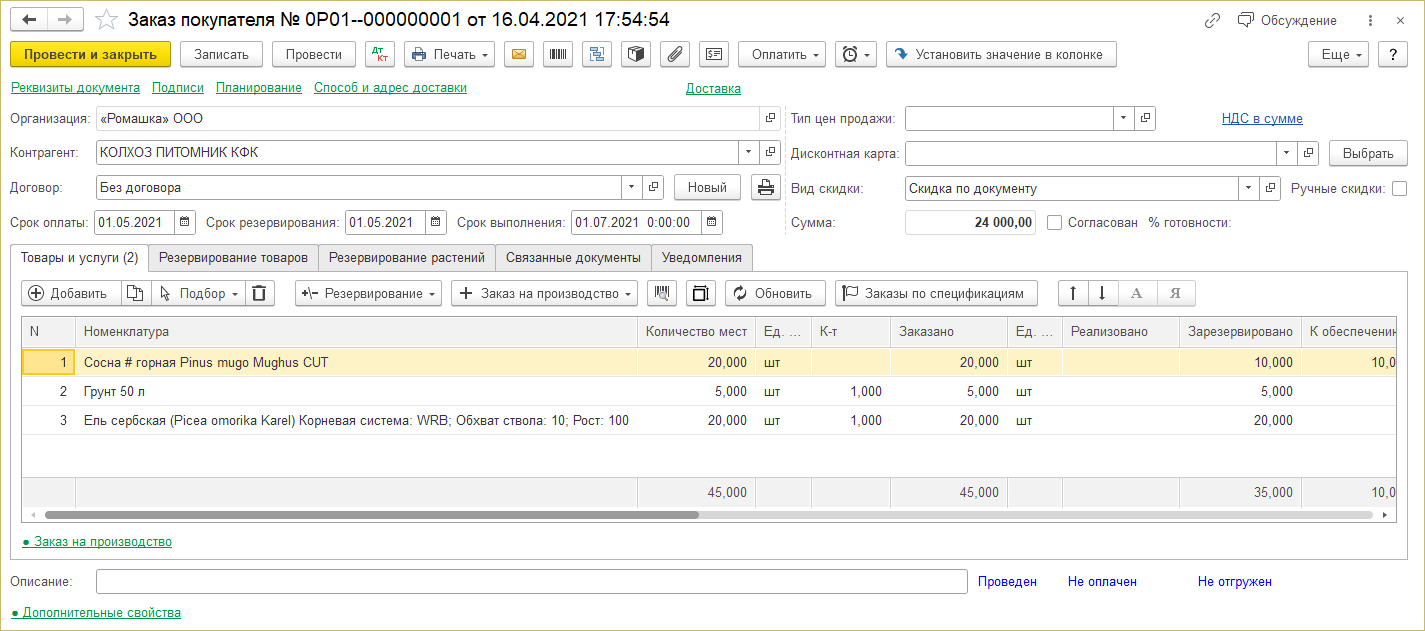Screen dimensions: 1425x631
Task: Click the box package icon
Action: click(x=635, y=54)
